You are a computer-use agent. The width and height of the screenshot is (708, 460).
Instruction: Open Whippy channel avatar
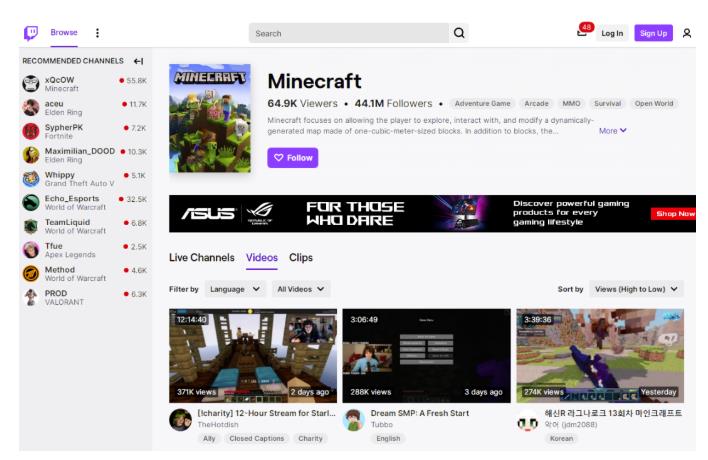coord(31,179)
